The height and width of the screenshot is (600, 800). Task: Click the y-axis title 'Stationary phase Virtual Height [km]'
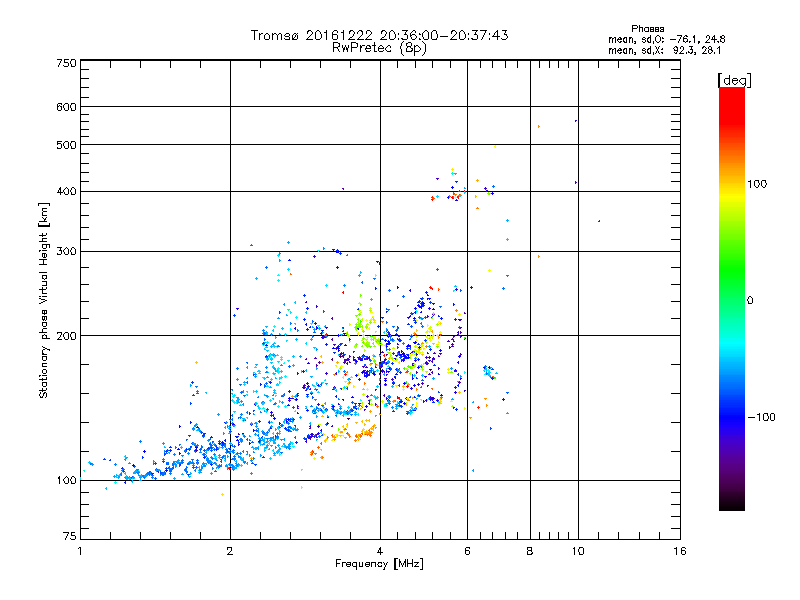[44, 300]
